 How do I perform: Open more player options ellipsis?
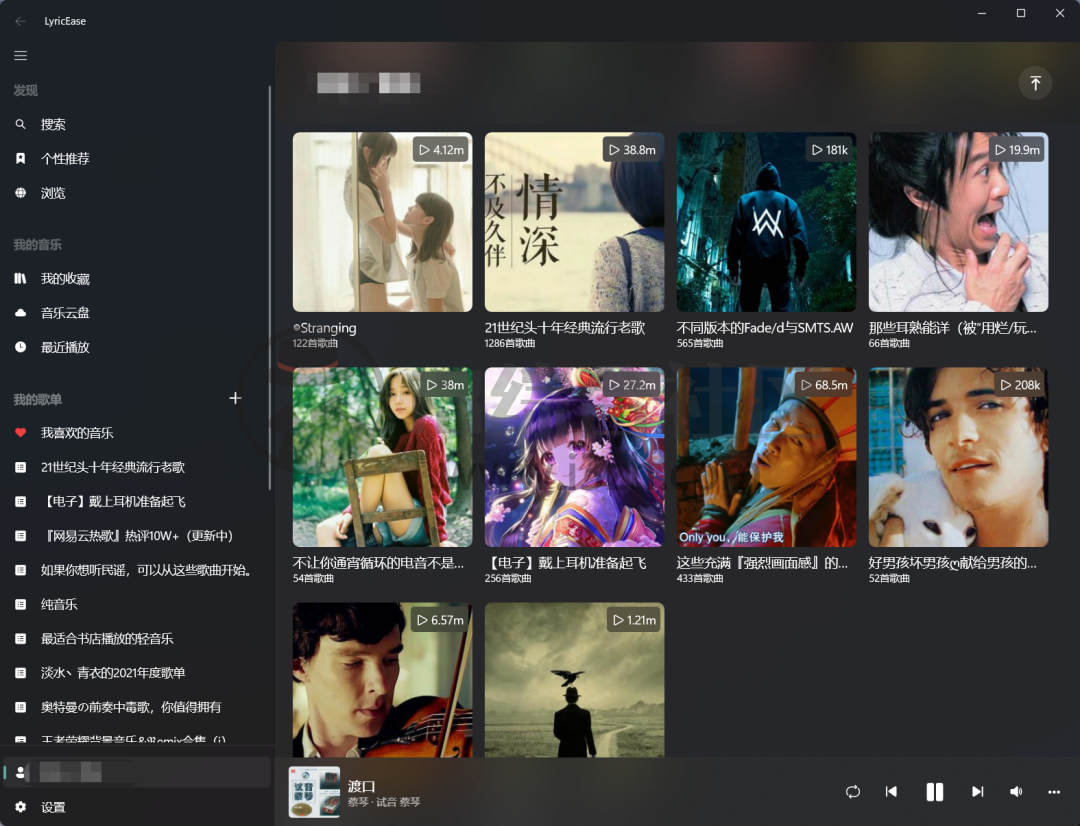[1054, 792]
